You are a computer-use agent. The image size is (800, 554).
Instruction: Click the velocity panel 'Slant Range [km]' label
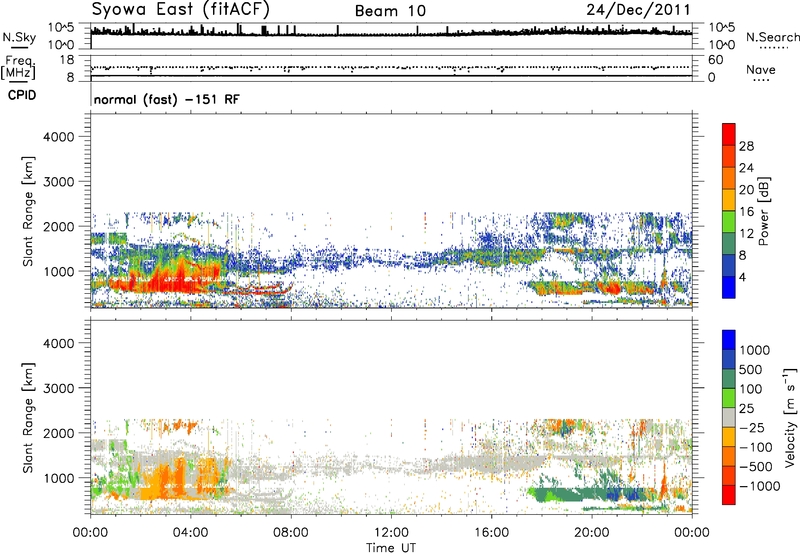(x=28, y=417)
